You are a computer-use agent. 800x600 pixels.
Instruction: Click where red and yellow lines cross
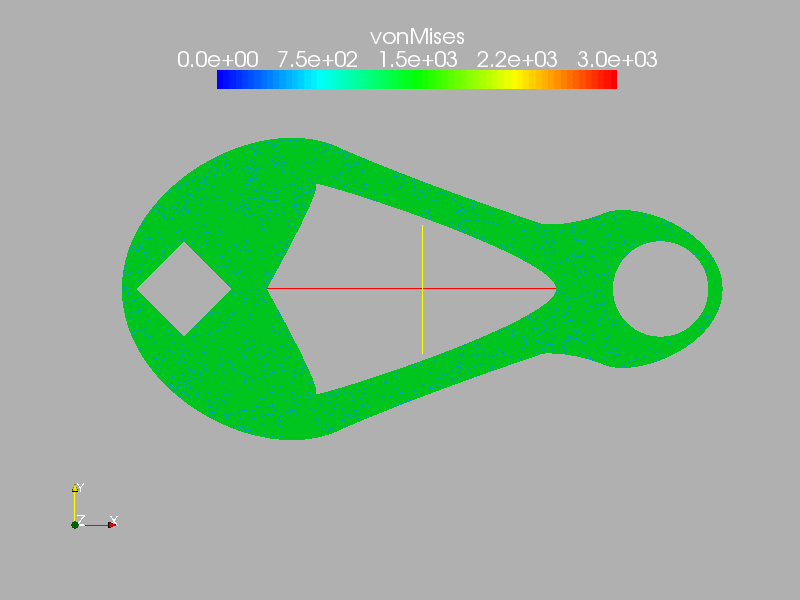[422, 288]
